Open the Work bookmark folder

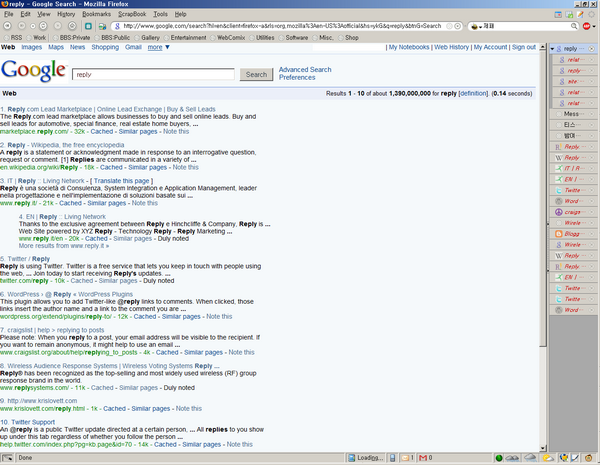point(36,38)
